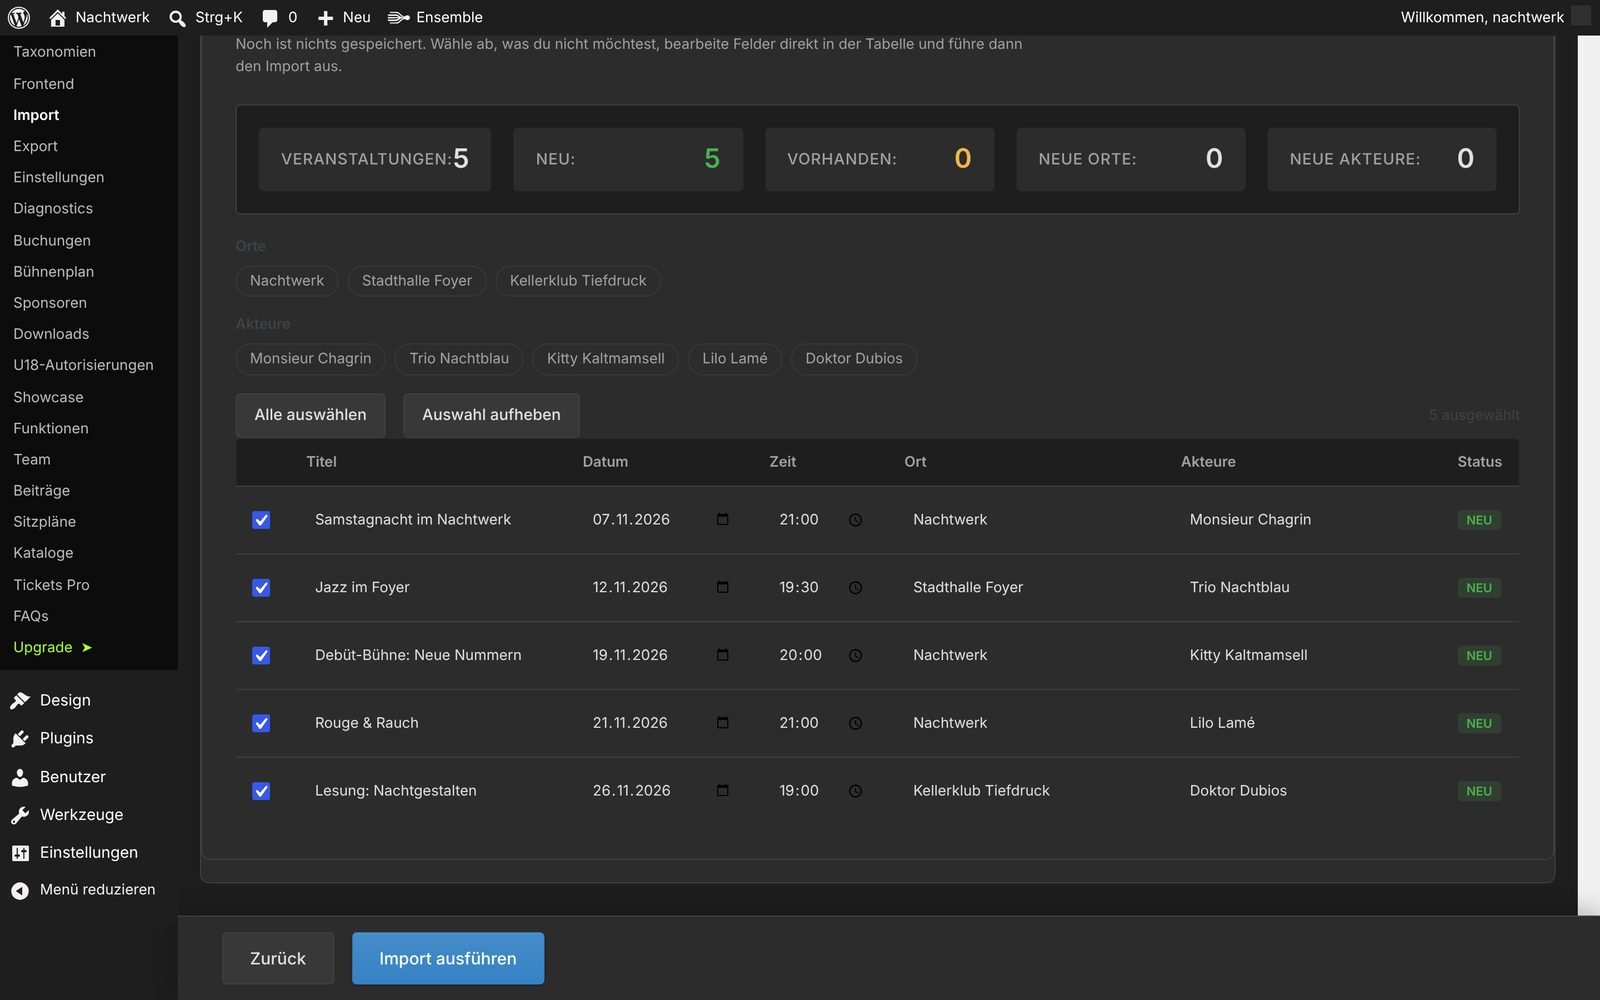Viewport: 1600px width, 1000px height.
Task: Uncheck Debüt-Bühne: Neue Nummern row
Action: point(261,656)
